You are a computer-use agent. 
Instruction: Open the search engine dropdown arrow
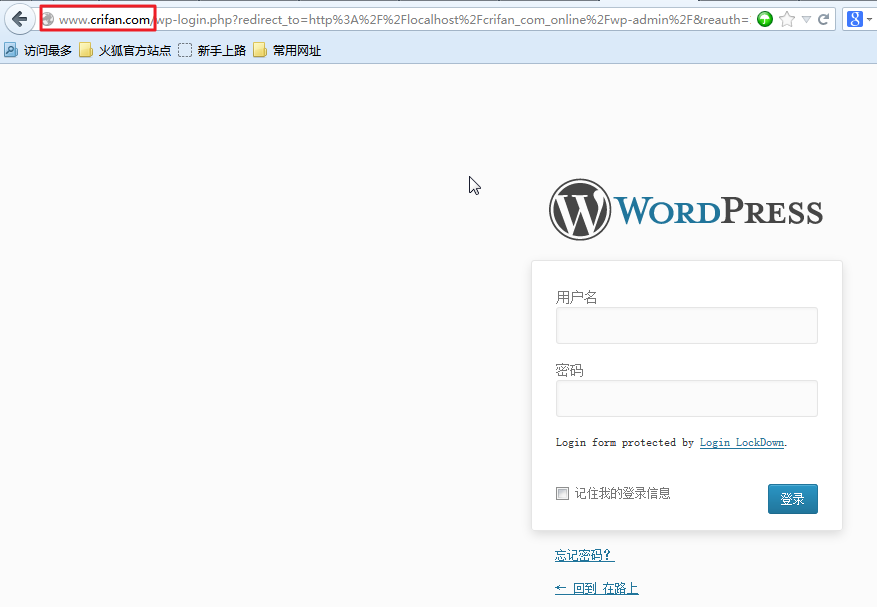point(869,20)
